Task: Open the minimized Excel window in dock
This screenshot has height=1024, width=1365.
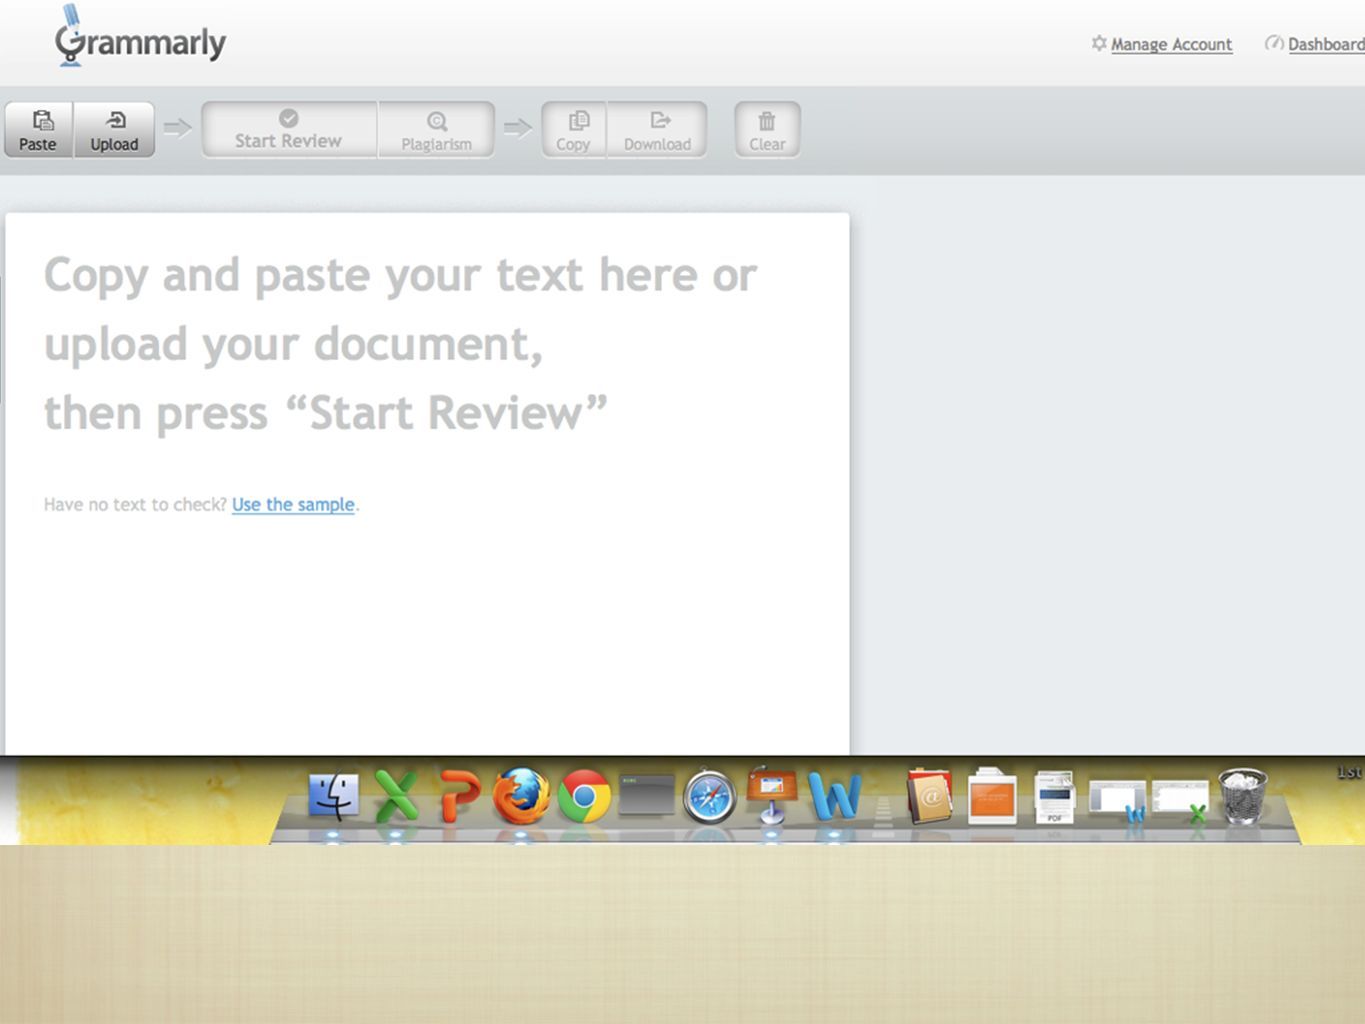Action: coord(1180,801)
